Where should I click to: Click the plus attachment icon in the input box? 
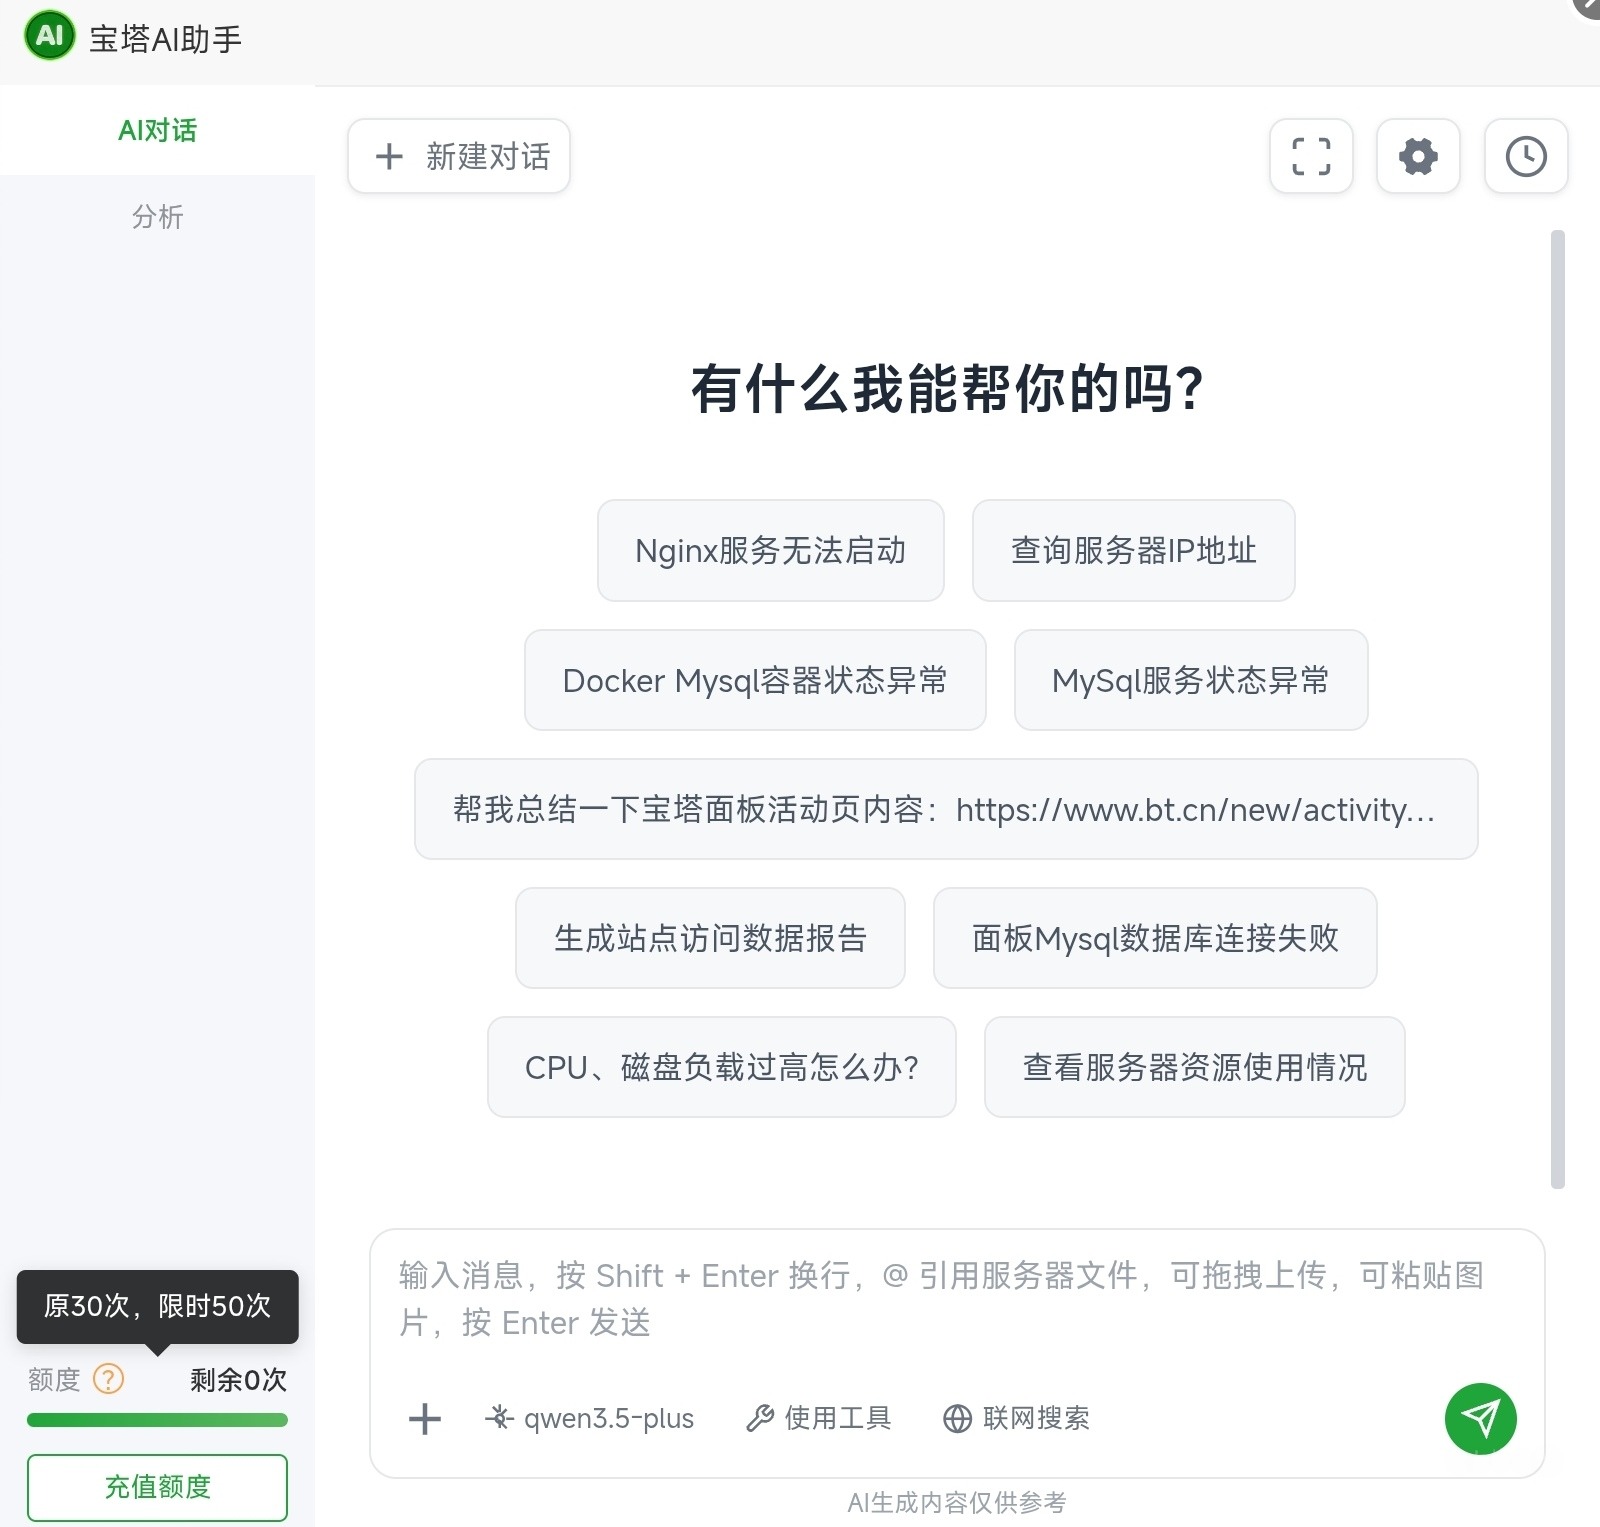tap(425, 1418)
